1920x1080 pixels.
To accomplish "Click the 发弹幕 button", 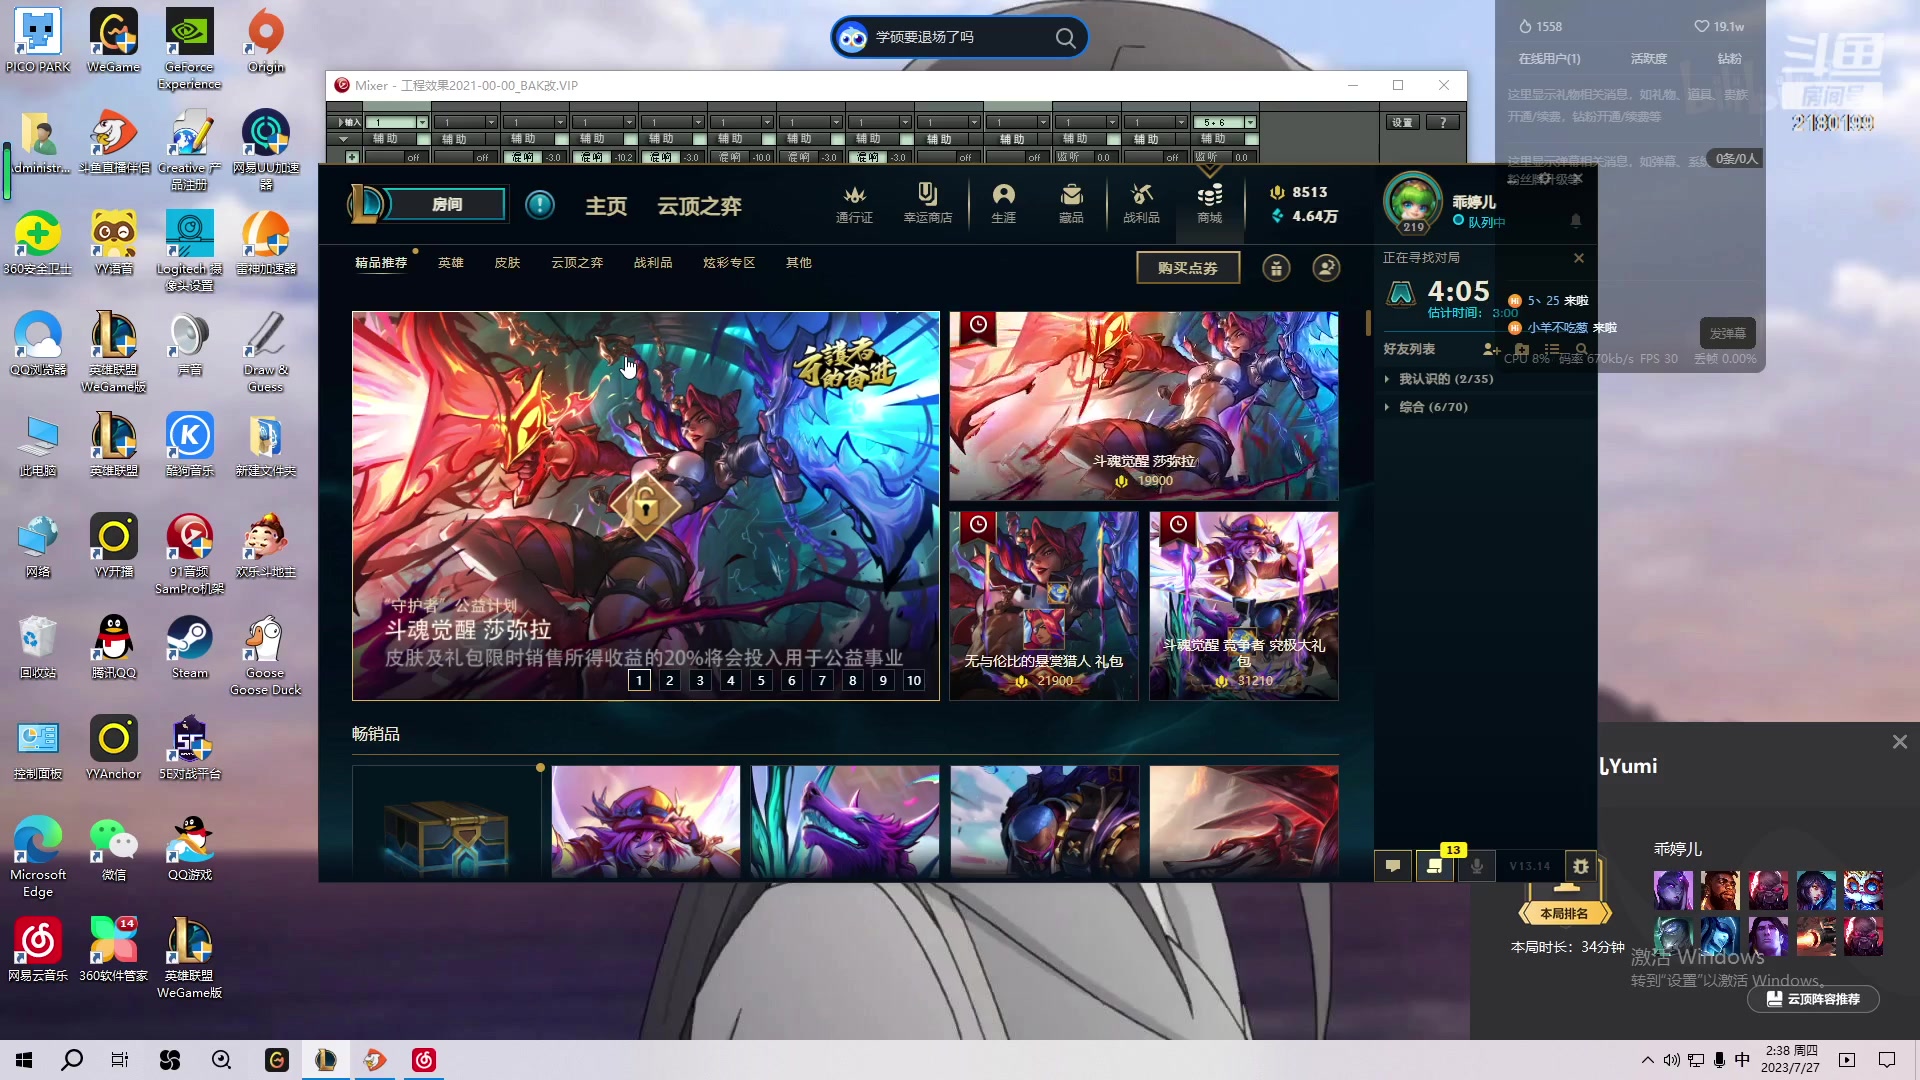I will click(1727, 333).
